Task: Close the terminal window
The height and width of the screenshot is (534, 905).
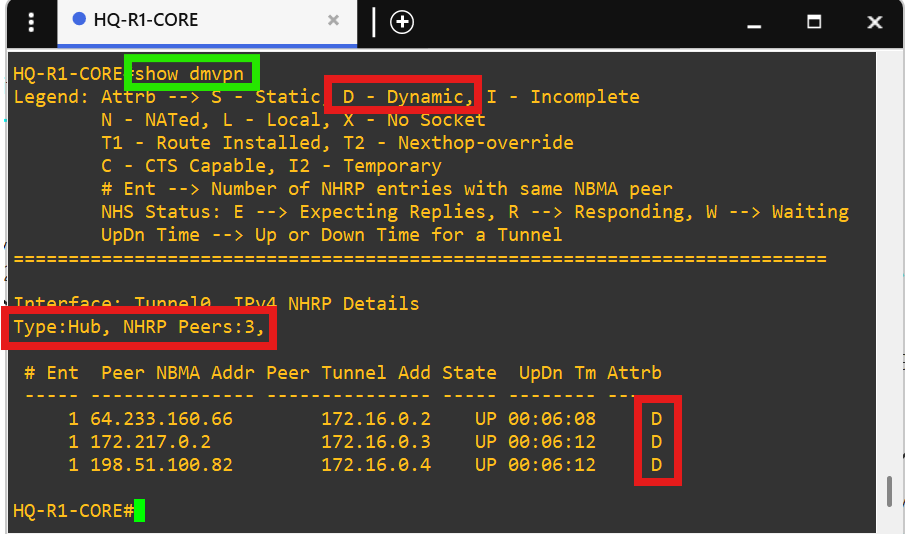Action: tap(874, 22)
